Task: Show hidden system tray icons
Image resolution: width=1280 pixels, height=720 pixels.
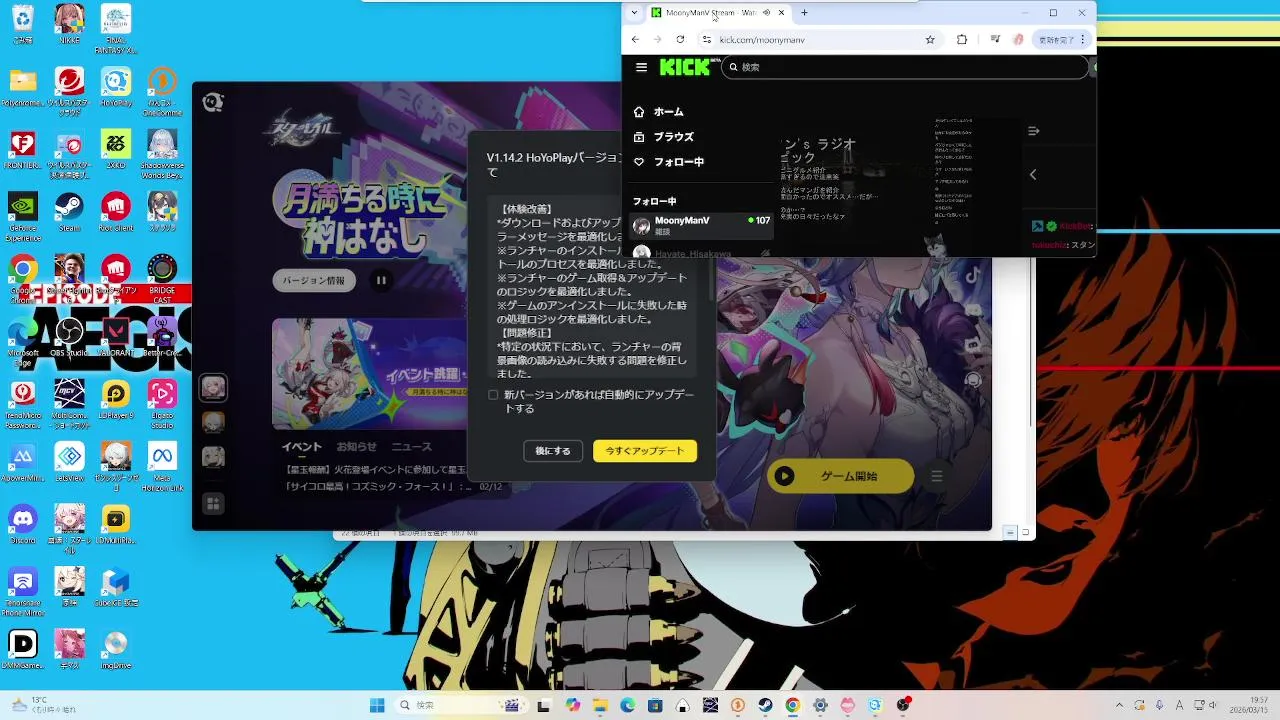Action: tap(1119, 705)
